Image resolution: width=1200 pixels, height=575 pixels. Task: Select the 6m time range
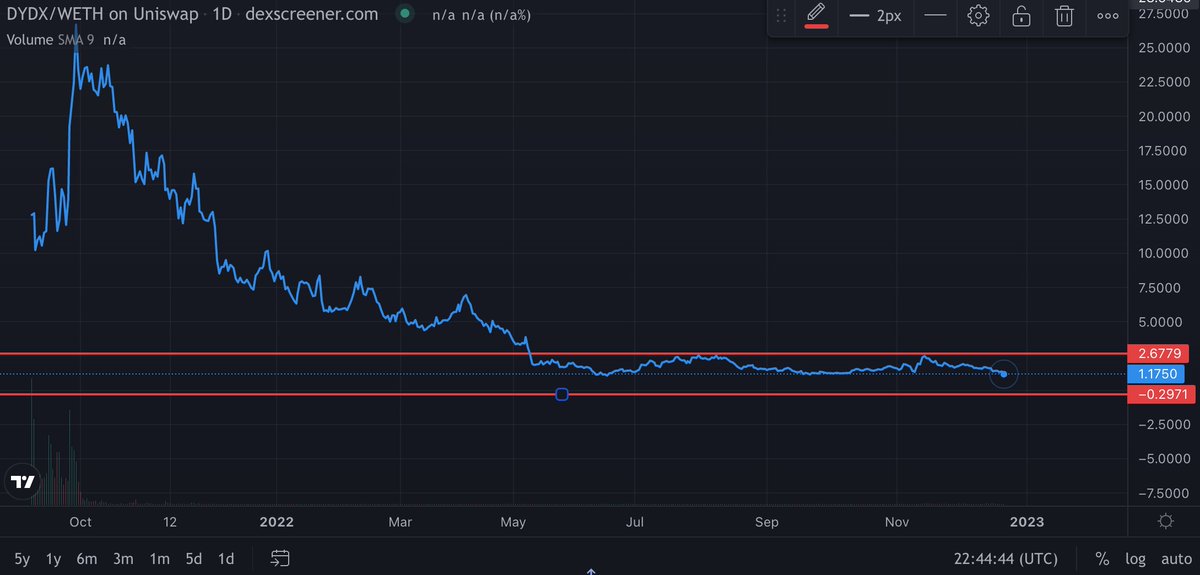88,558
